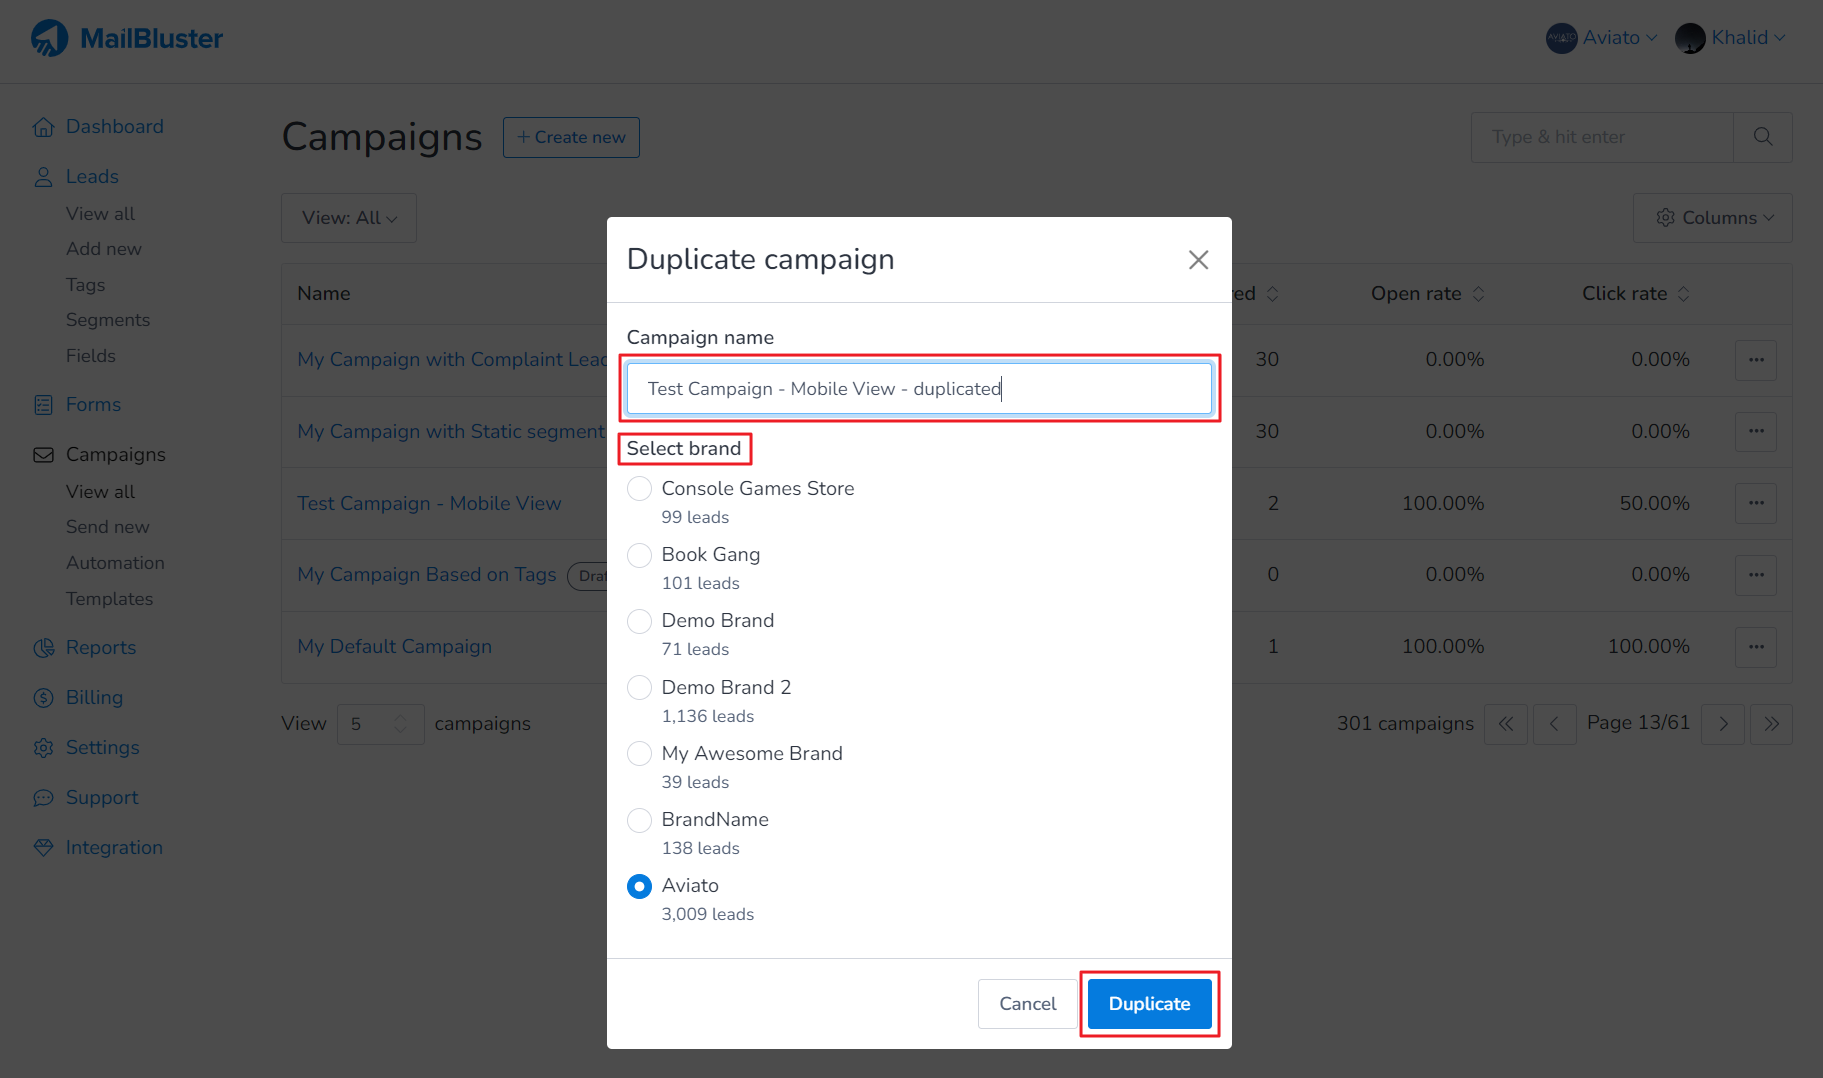This screenshot has width=1823, height=1078.
Task: Open Fields in sidebar
Action: coord(91,356)
